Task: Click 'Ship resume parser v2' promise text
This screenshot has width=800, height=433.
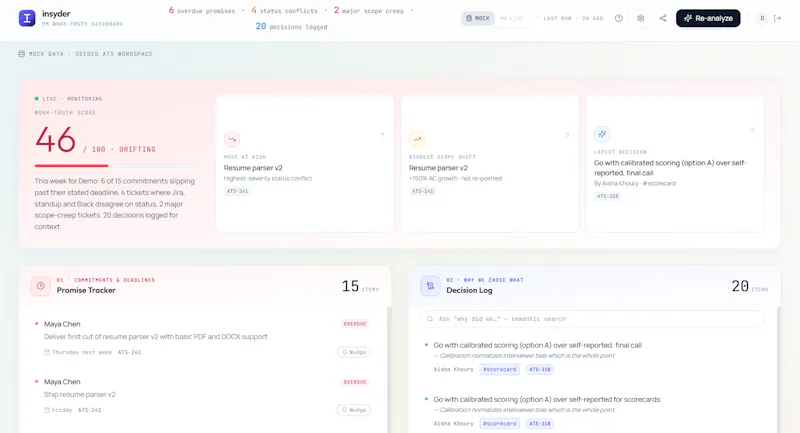Action: (x=80, y=394)
